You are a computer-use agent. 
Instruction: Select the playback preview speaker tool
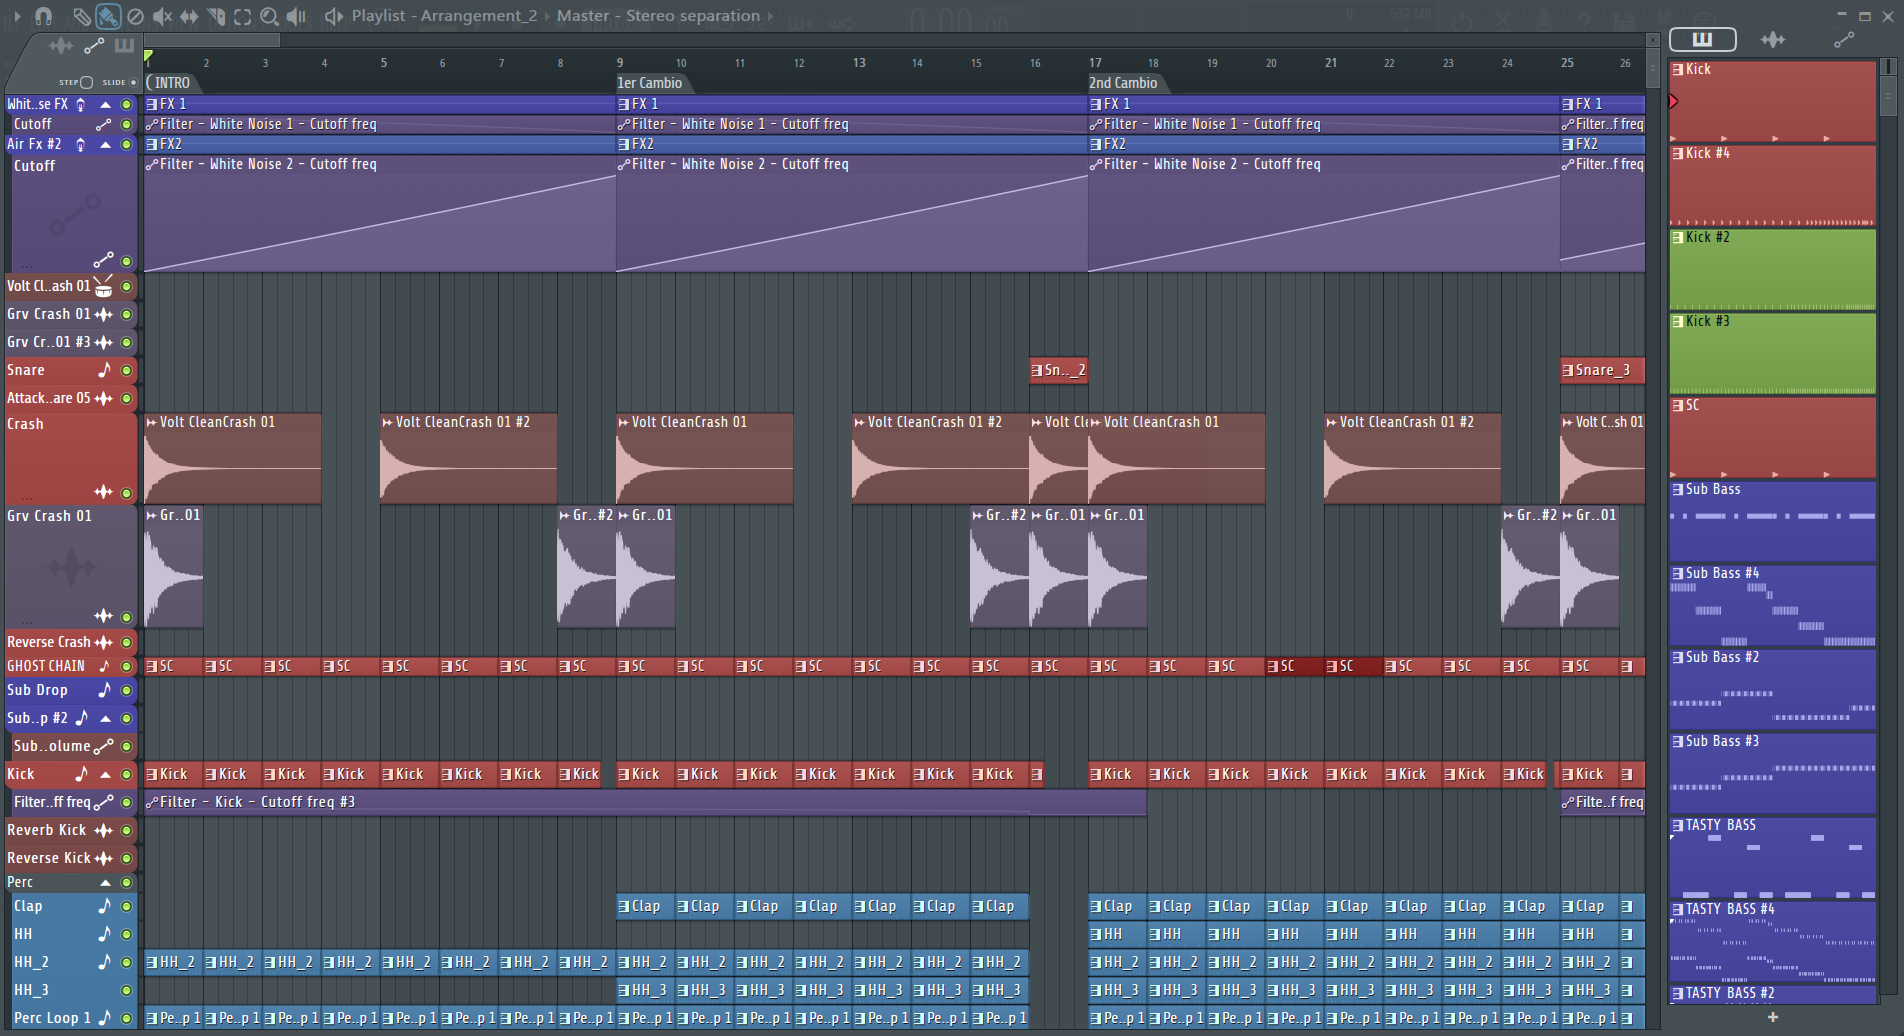[x=295, y=16]
